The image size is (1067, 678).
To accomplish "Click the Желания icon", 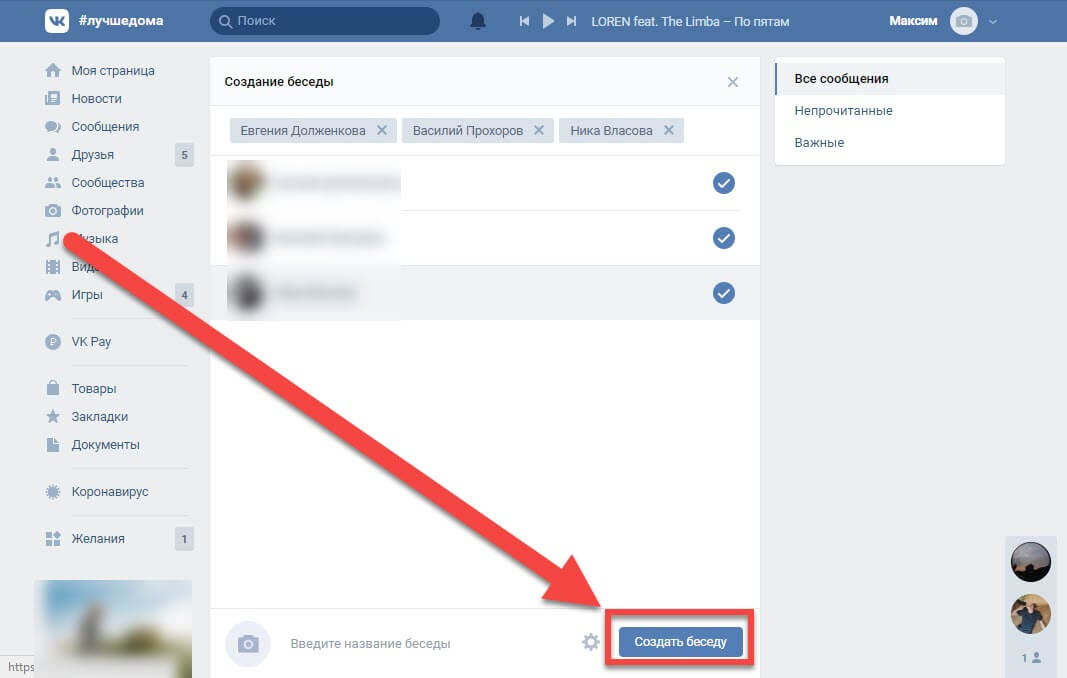I will [x=52, y=538].
